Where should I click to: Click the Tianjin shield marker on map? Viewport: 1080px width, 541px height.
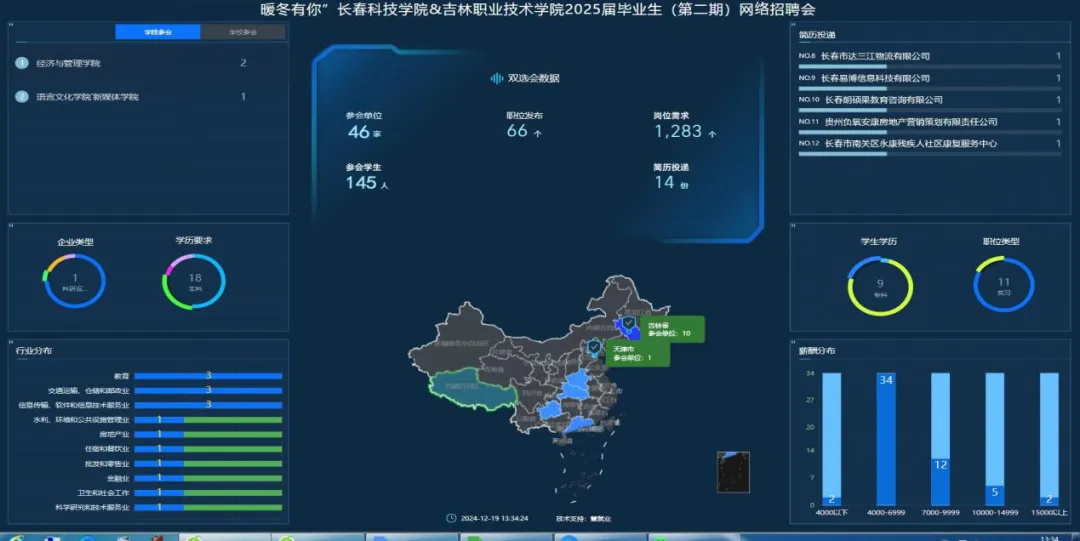[x=594, y=347]
